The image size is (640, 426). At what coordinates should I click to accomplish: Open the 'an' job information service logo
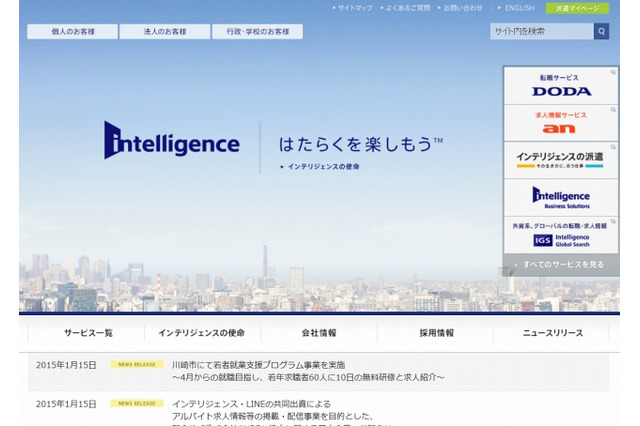coord(561,124)
